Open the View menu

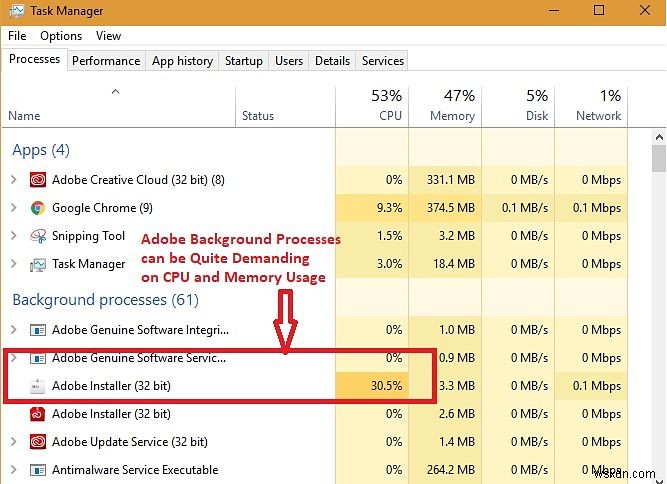(108, 36)
